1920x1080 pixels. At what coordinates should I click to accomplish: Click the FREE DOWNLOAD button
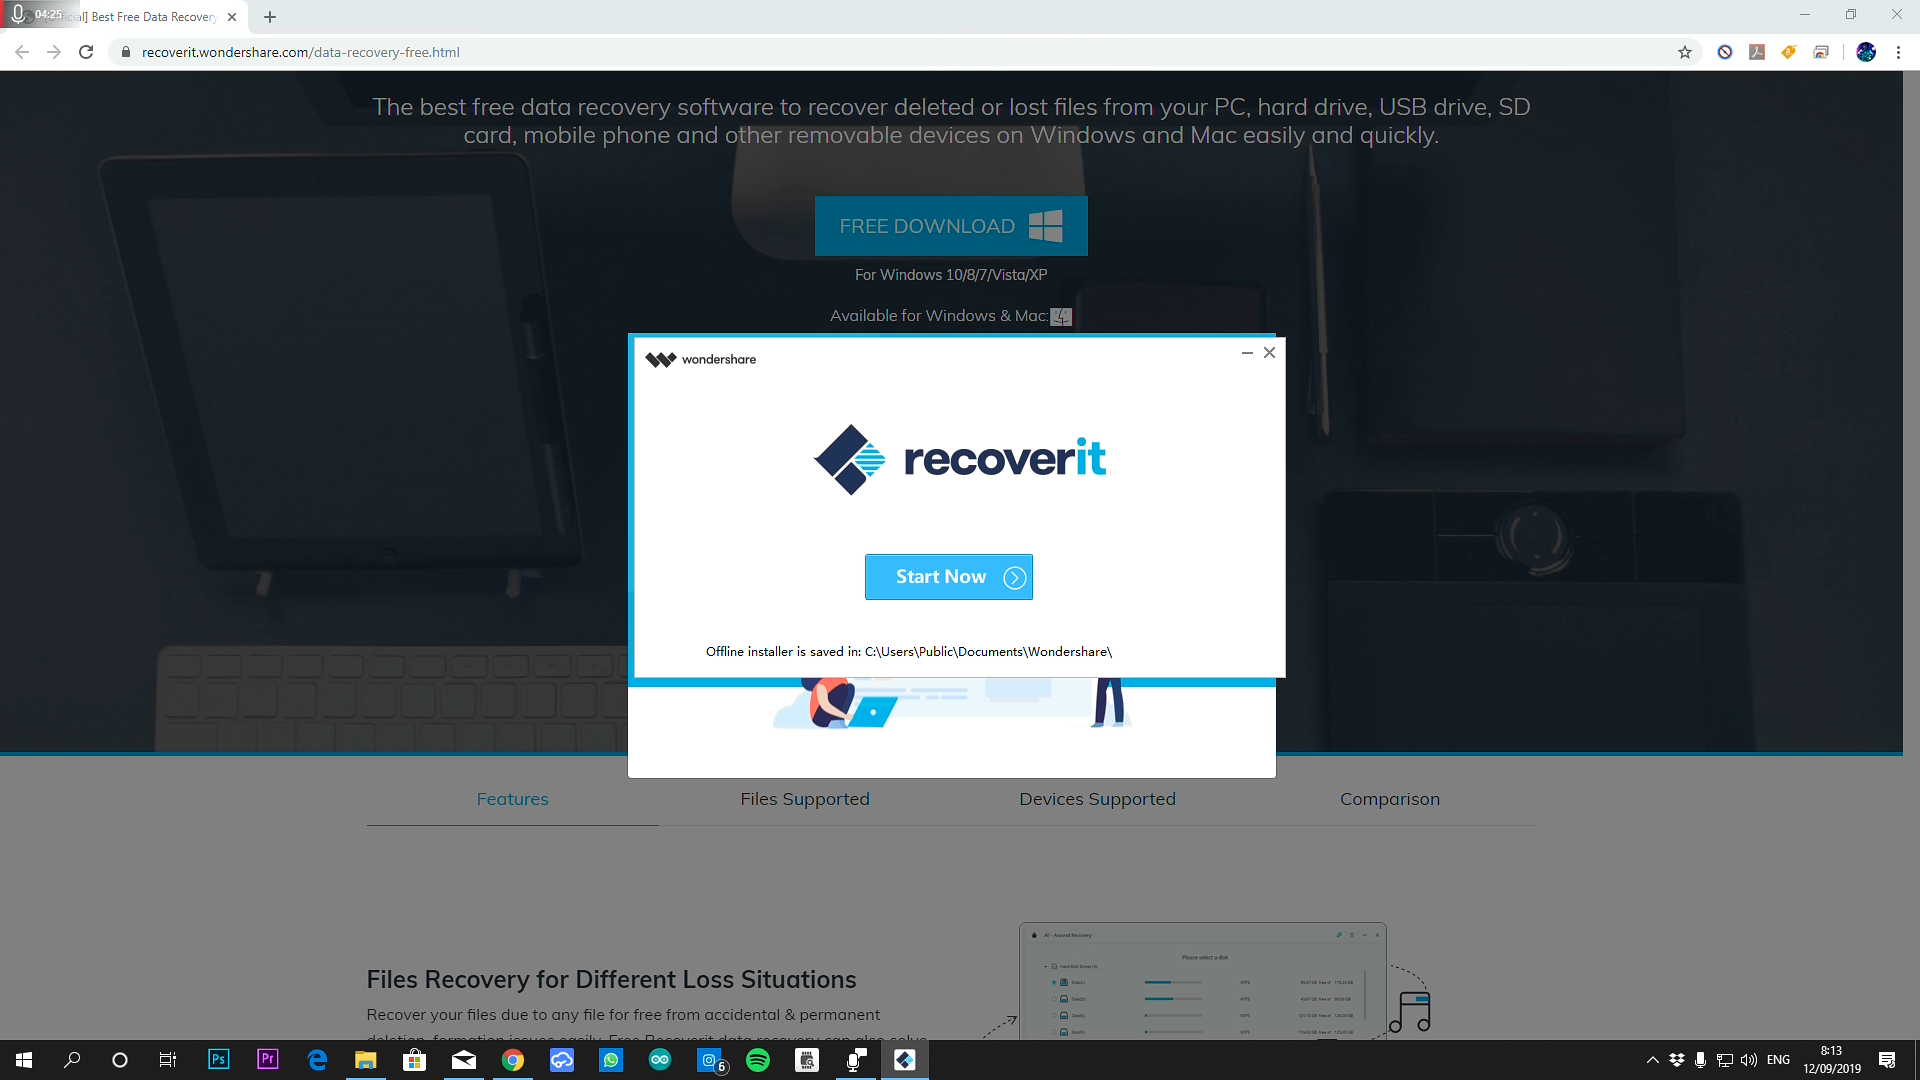coord(951,226)
